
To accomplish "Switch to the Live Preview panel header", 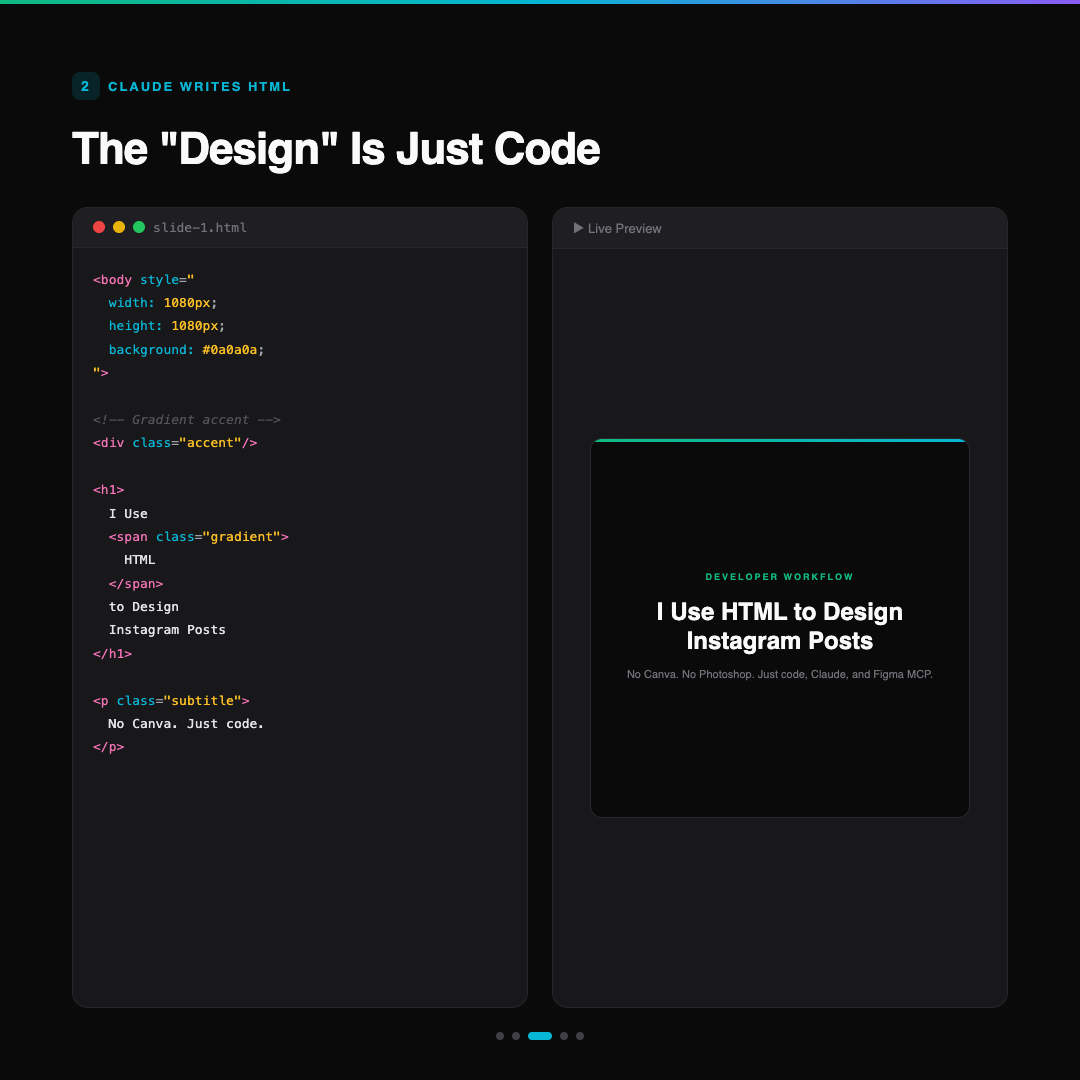I will pos(625,228).
